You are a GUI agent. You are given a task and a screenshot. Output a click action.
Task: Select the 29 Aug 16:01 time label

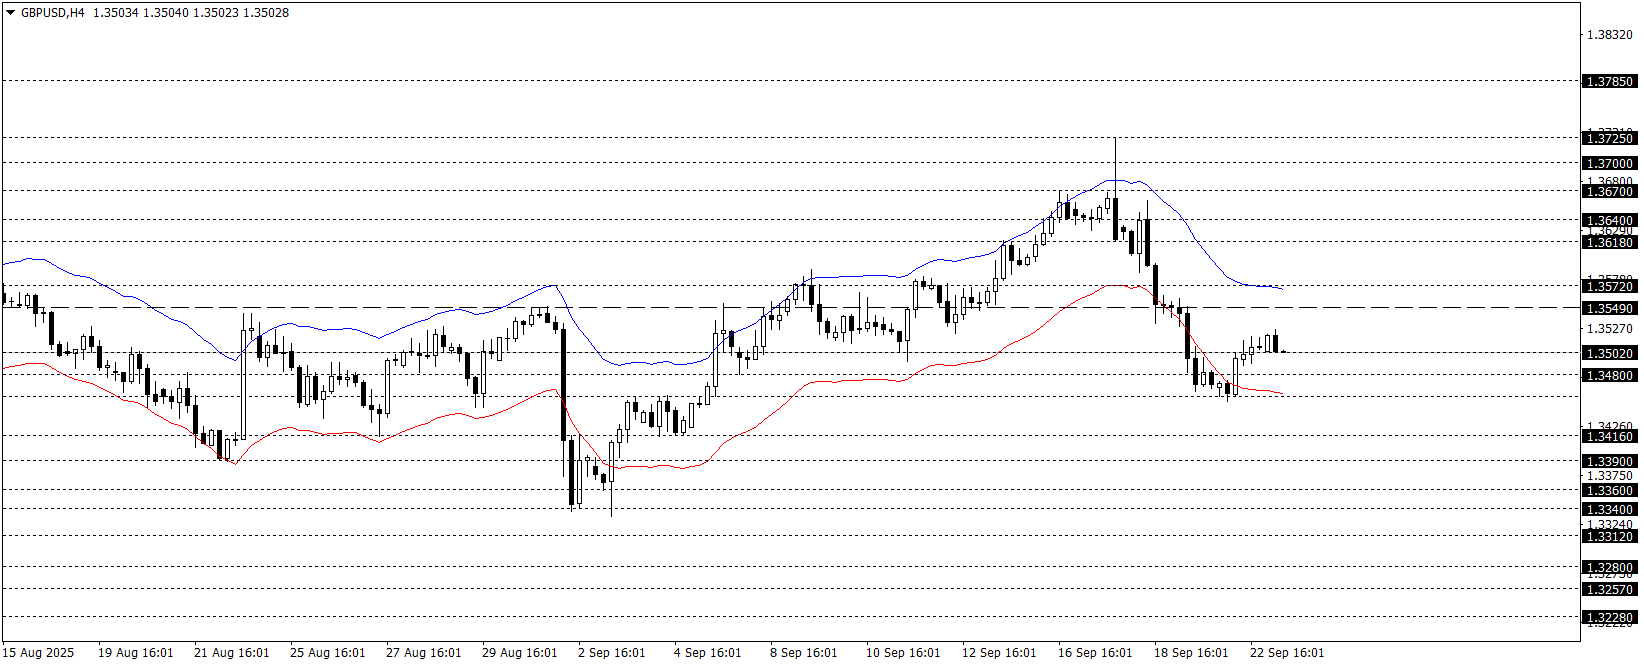tap(519, 653)
